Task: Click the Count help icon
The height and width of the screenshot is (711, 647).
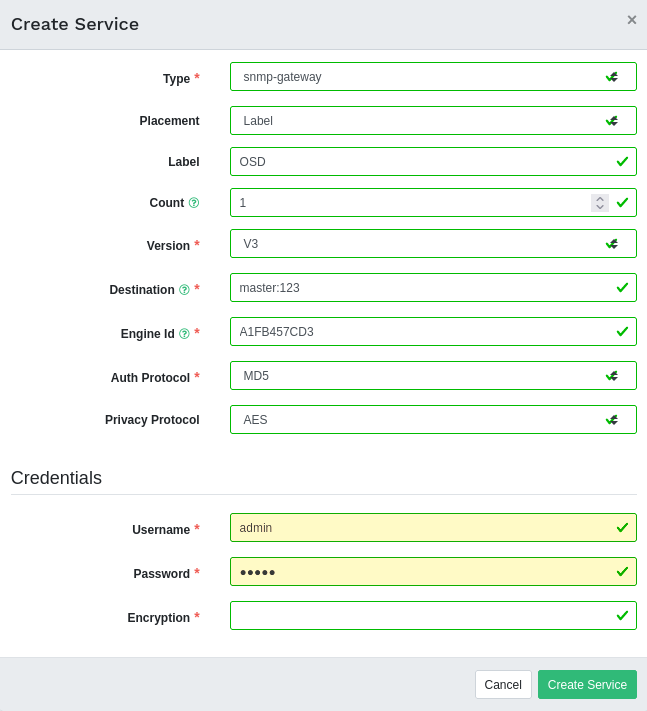Action: click(x=194, y=203)
